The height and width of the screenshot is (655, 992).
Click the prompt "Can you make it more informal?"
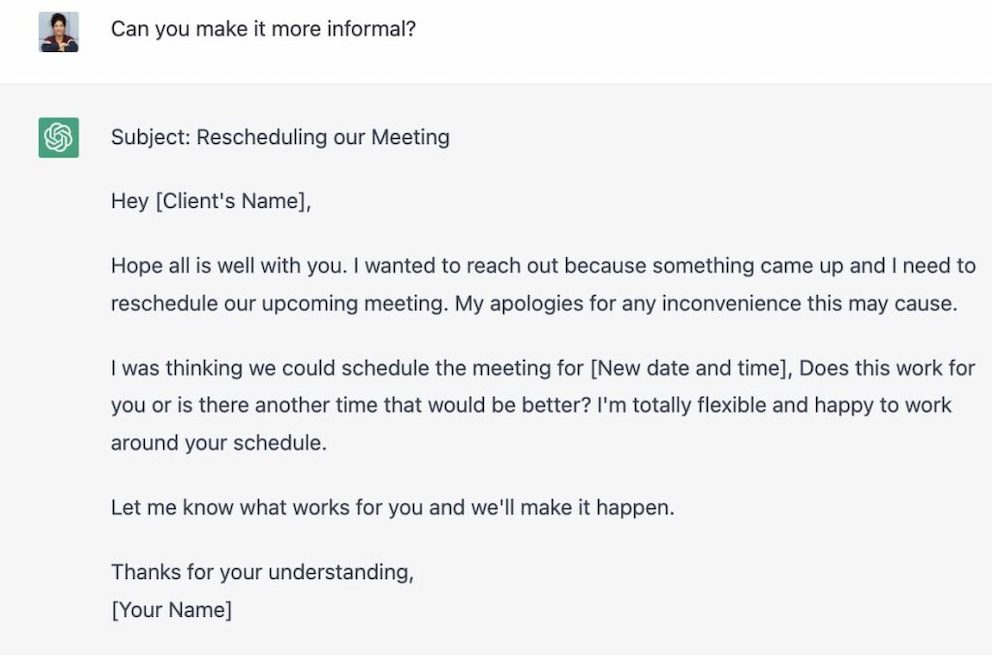pos(263,29)
